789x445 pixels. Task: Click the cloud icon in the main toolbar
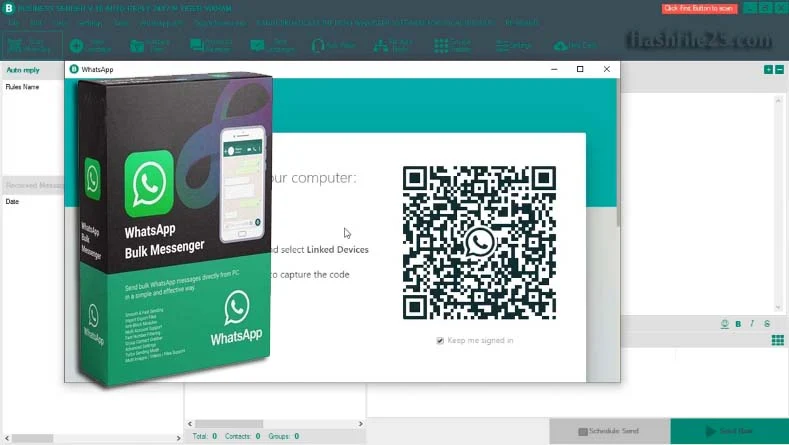[x=560, y=46]
